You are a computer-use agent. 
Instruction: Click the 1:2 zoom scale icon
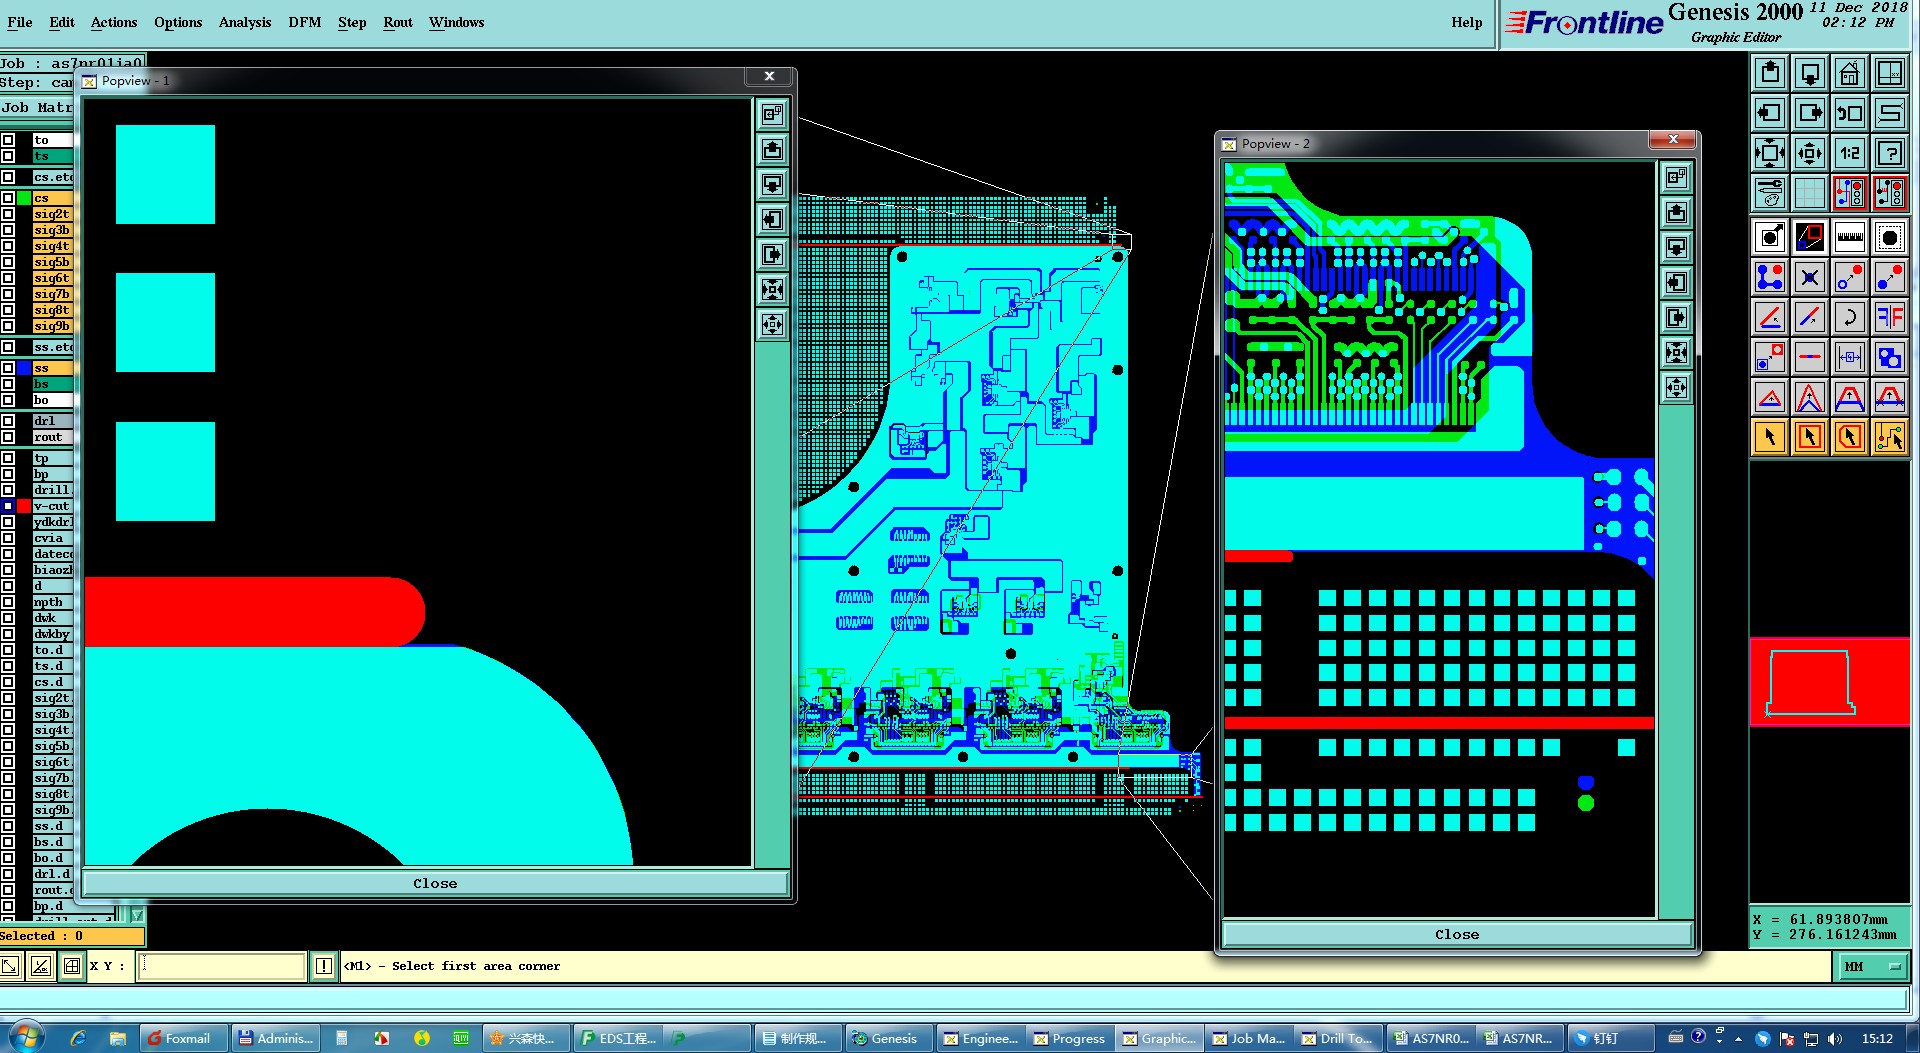1850,153
